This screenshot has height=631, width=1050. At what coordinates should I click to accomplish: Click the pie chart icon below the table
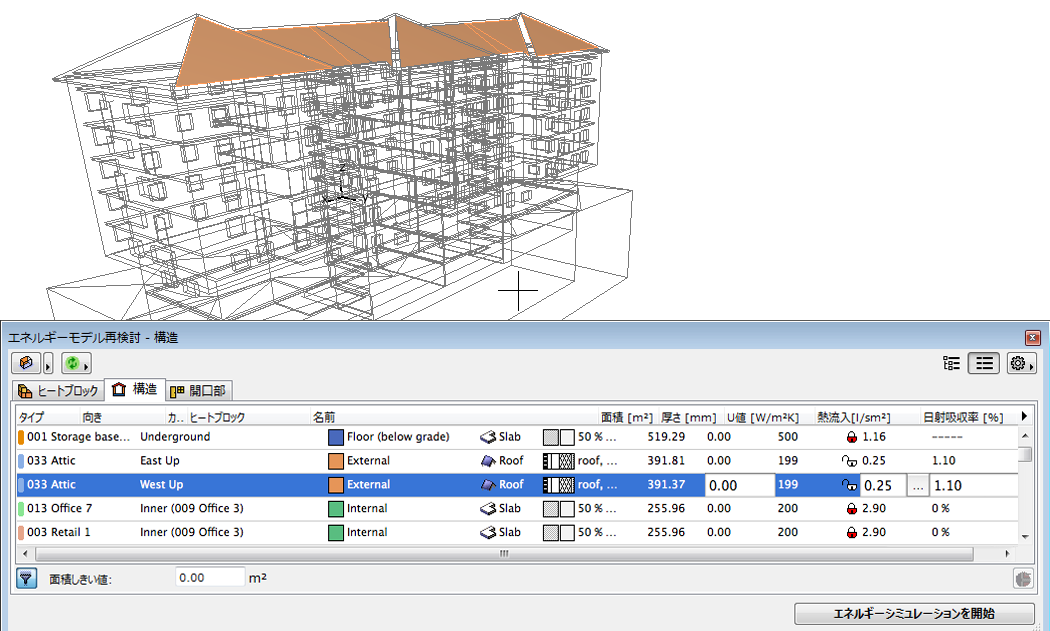coord(1022,578)
